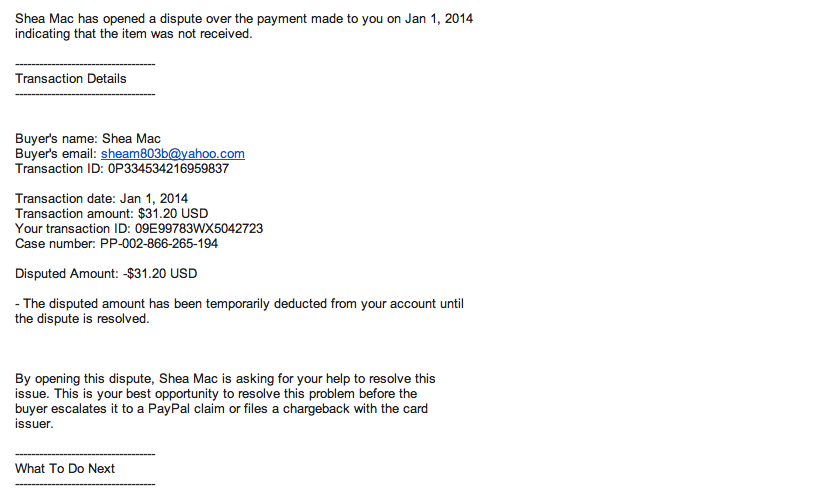Click the dashed line below What To Do Next
Viewport: 839px width, 500px height.
85,484
